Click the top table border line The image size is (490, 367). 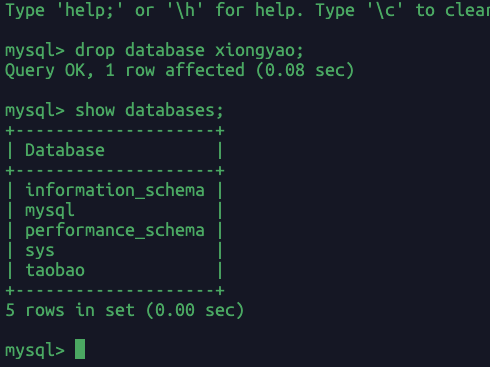click(115, 130)
